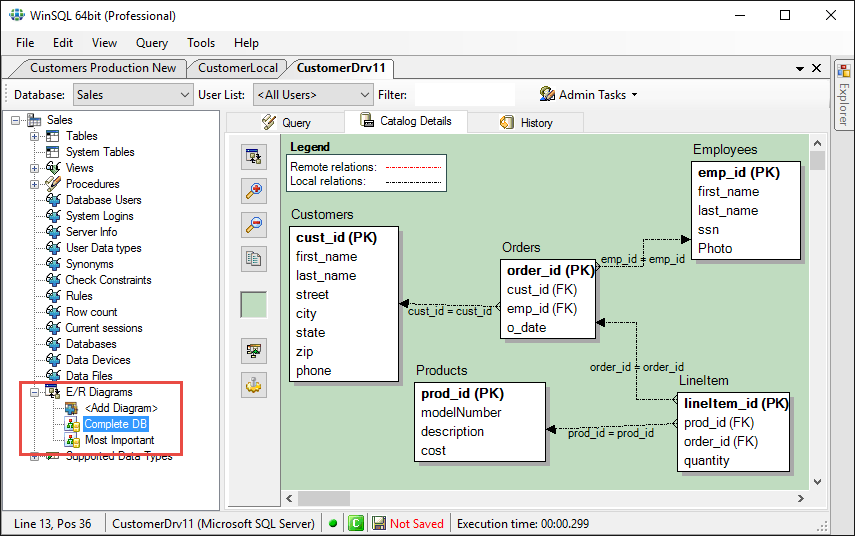Screen dimensions: 855x536
Task: Click the Views tree node icon
Action: pyautogui.click(x=53, y=167)
